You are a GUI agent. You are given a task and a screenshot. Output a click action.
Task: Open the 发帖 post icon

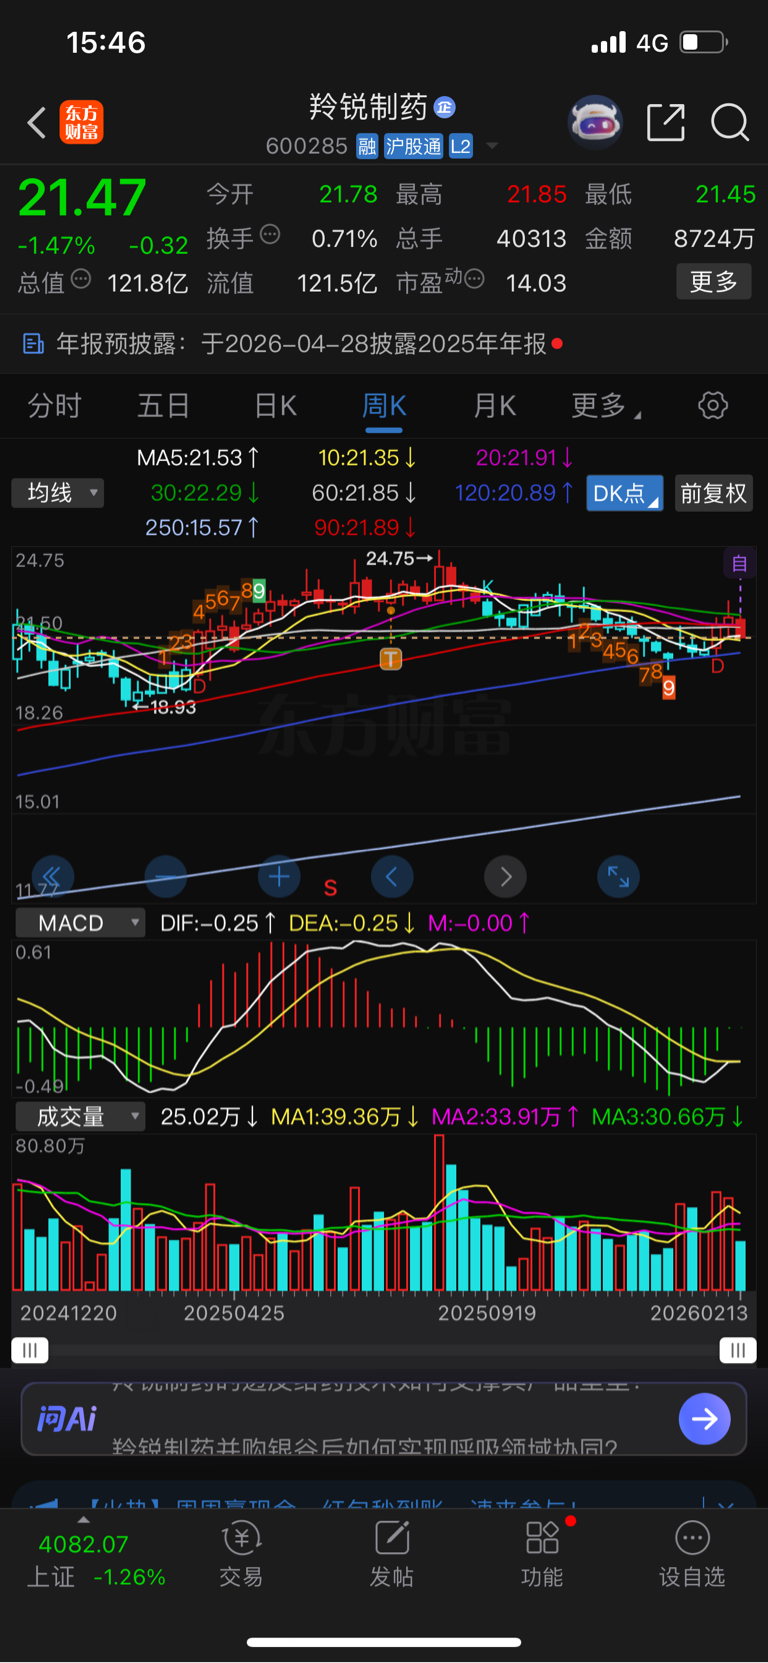[x=391, y=1555]
